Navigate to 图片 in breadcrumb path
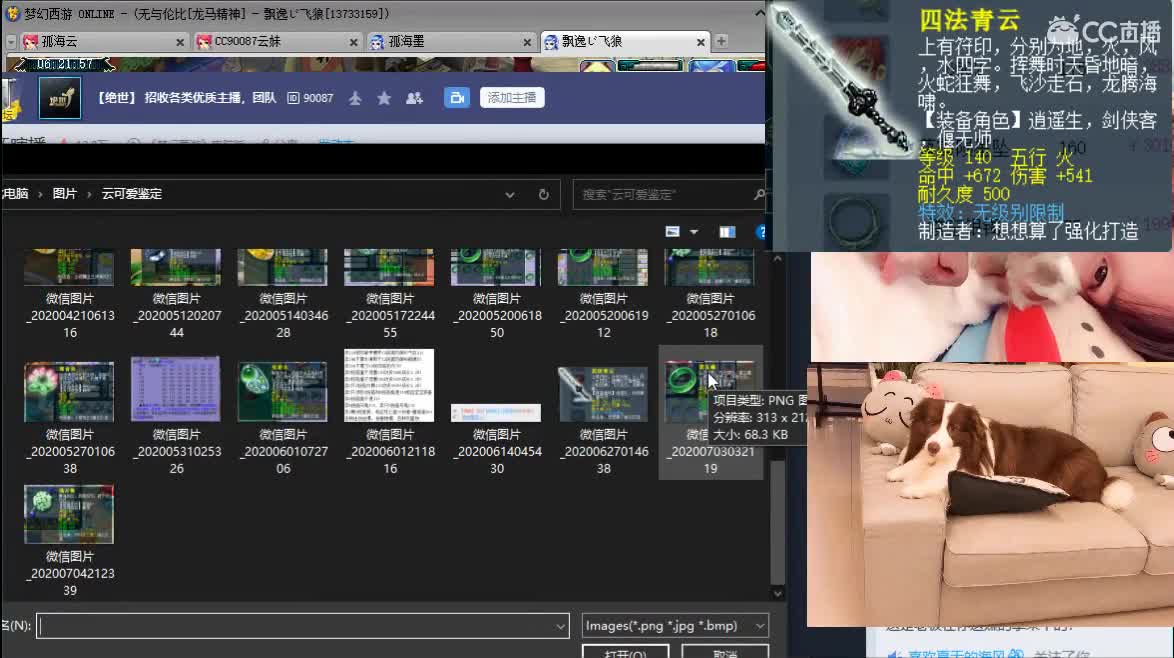Screen dimensions: 1174x658 coord(64,194)
